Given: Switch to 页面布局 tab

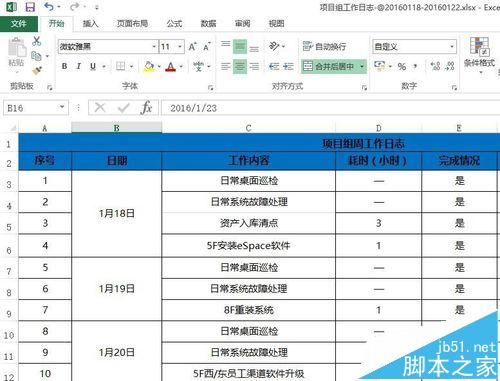Looking at the screenshot, I should (132, 23).
